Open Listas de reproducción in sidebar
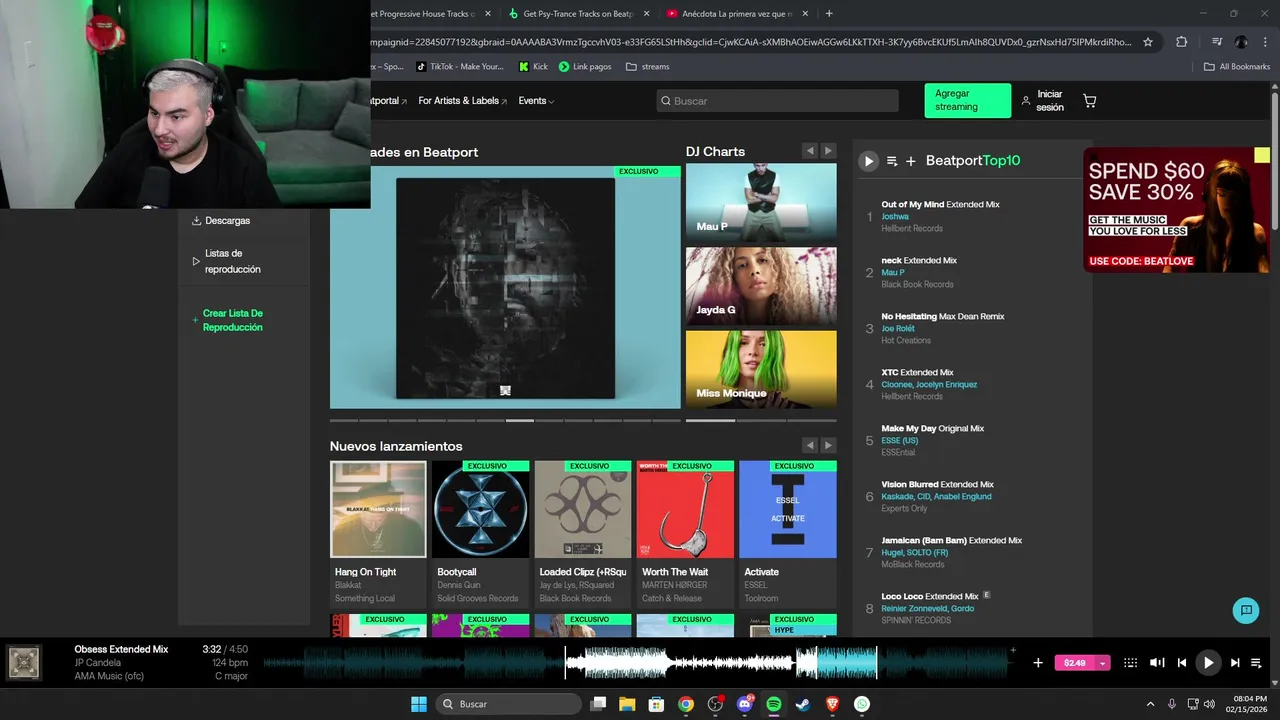 [x=226, y=261]
